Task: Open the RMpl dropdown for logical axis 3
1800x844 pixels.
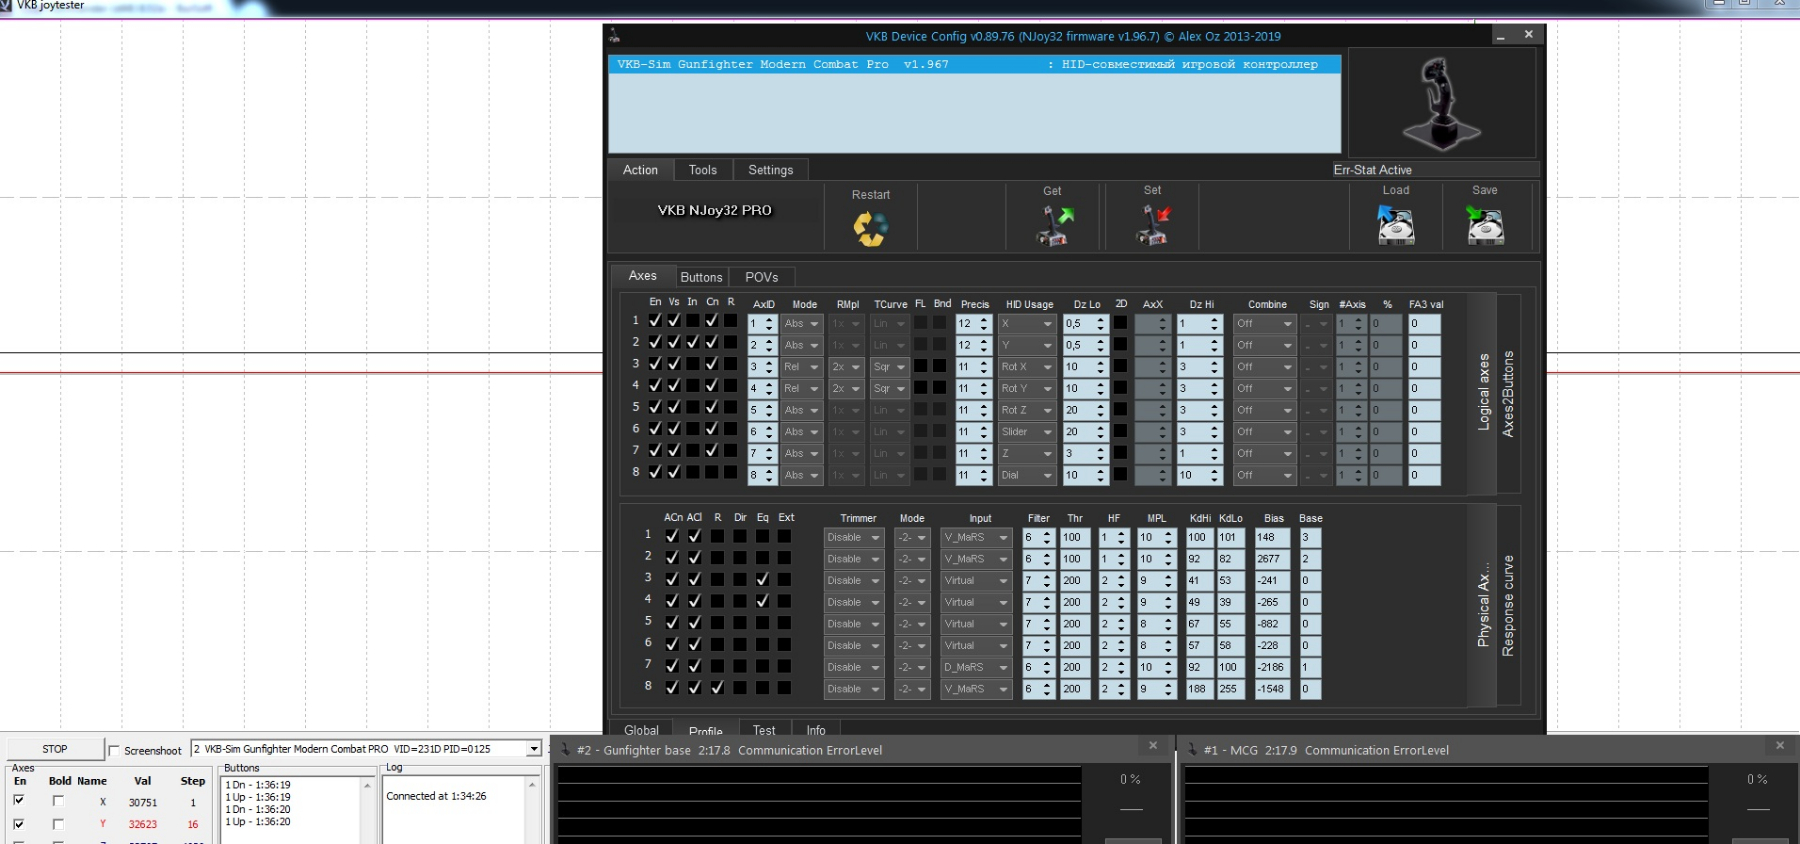Action: pyautogui.click(x=846, y=367)
